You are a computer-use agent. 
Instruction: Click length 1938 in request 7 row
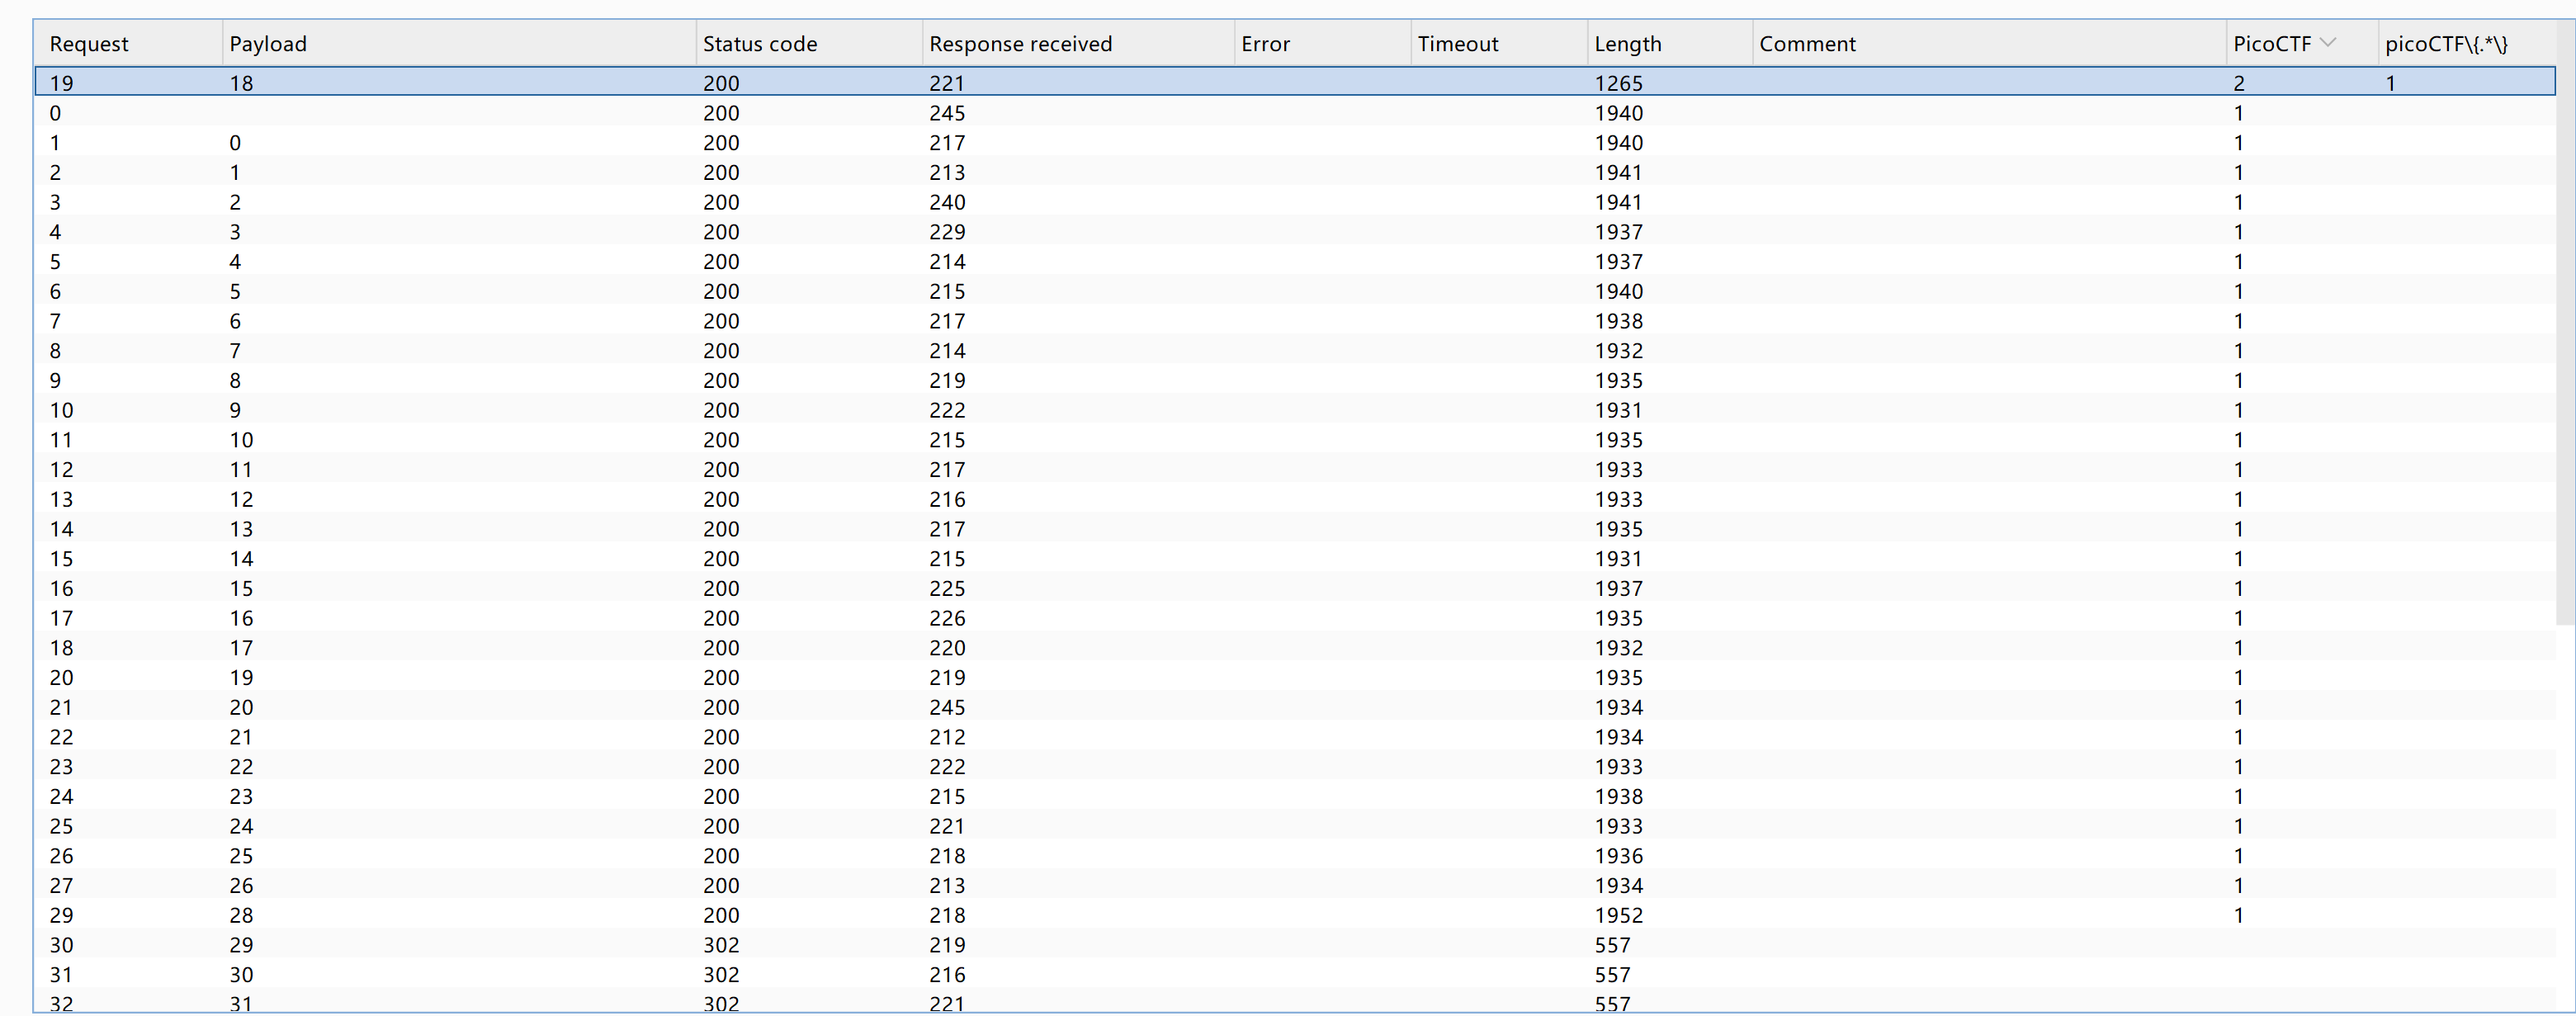click(x=1618, y=321)
